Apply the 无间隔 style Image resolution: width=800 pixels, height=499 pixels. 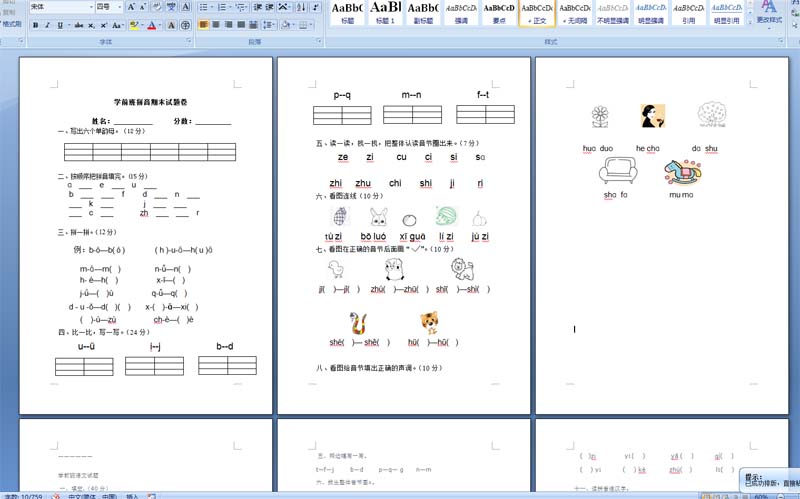point(575,13)
